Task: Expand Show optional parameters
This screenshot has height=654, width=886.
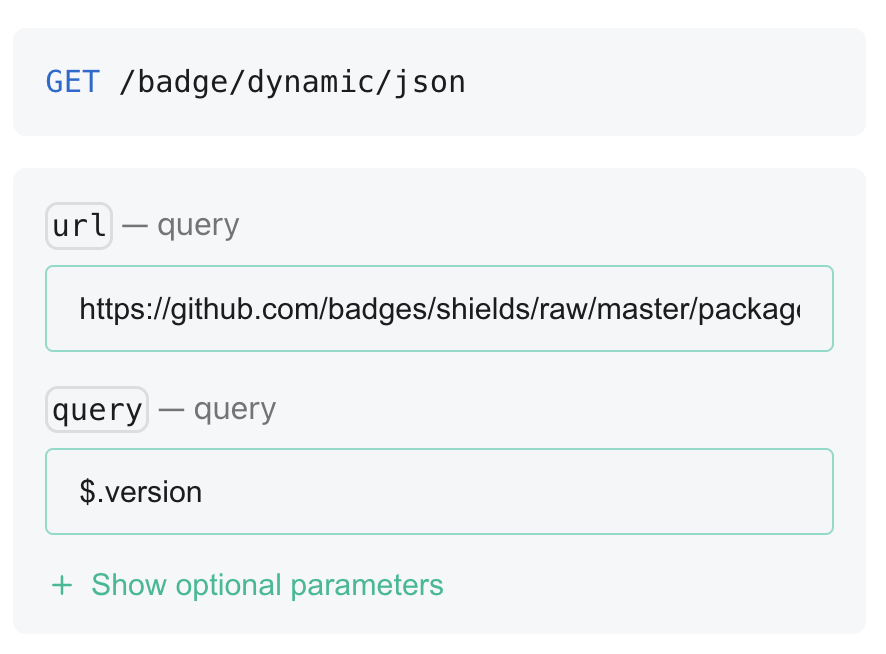Action: (x=266, y=585)
